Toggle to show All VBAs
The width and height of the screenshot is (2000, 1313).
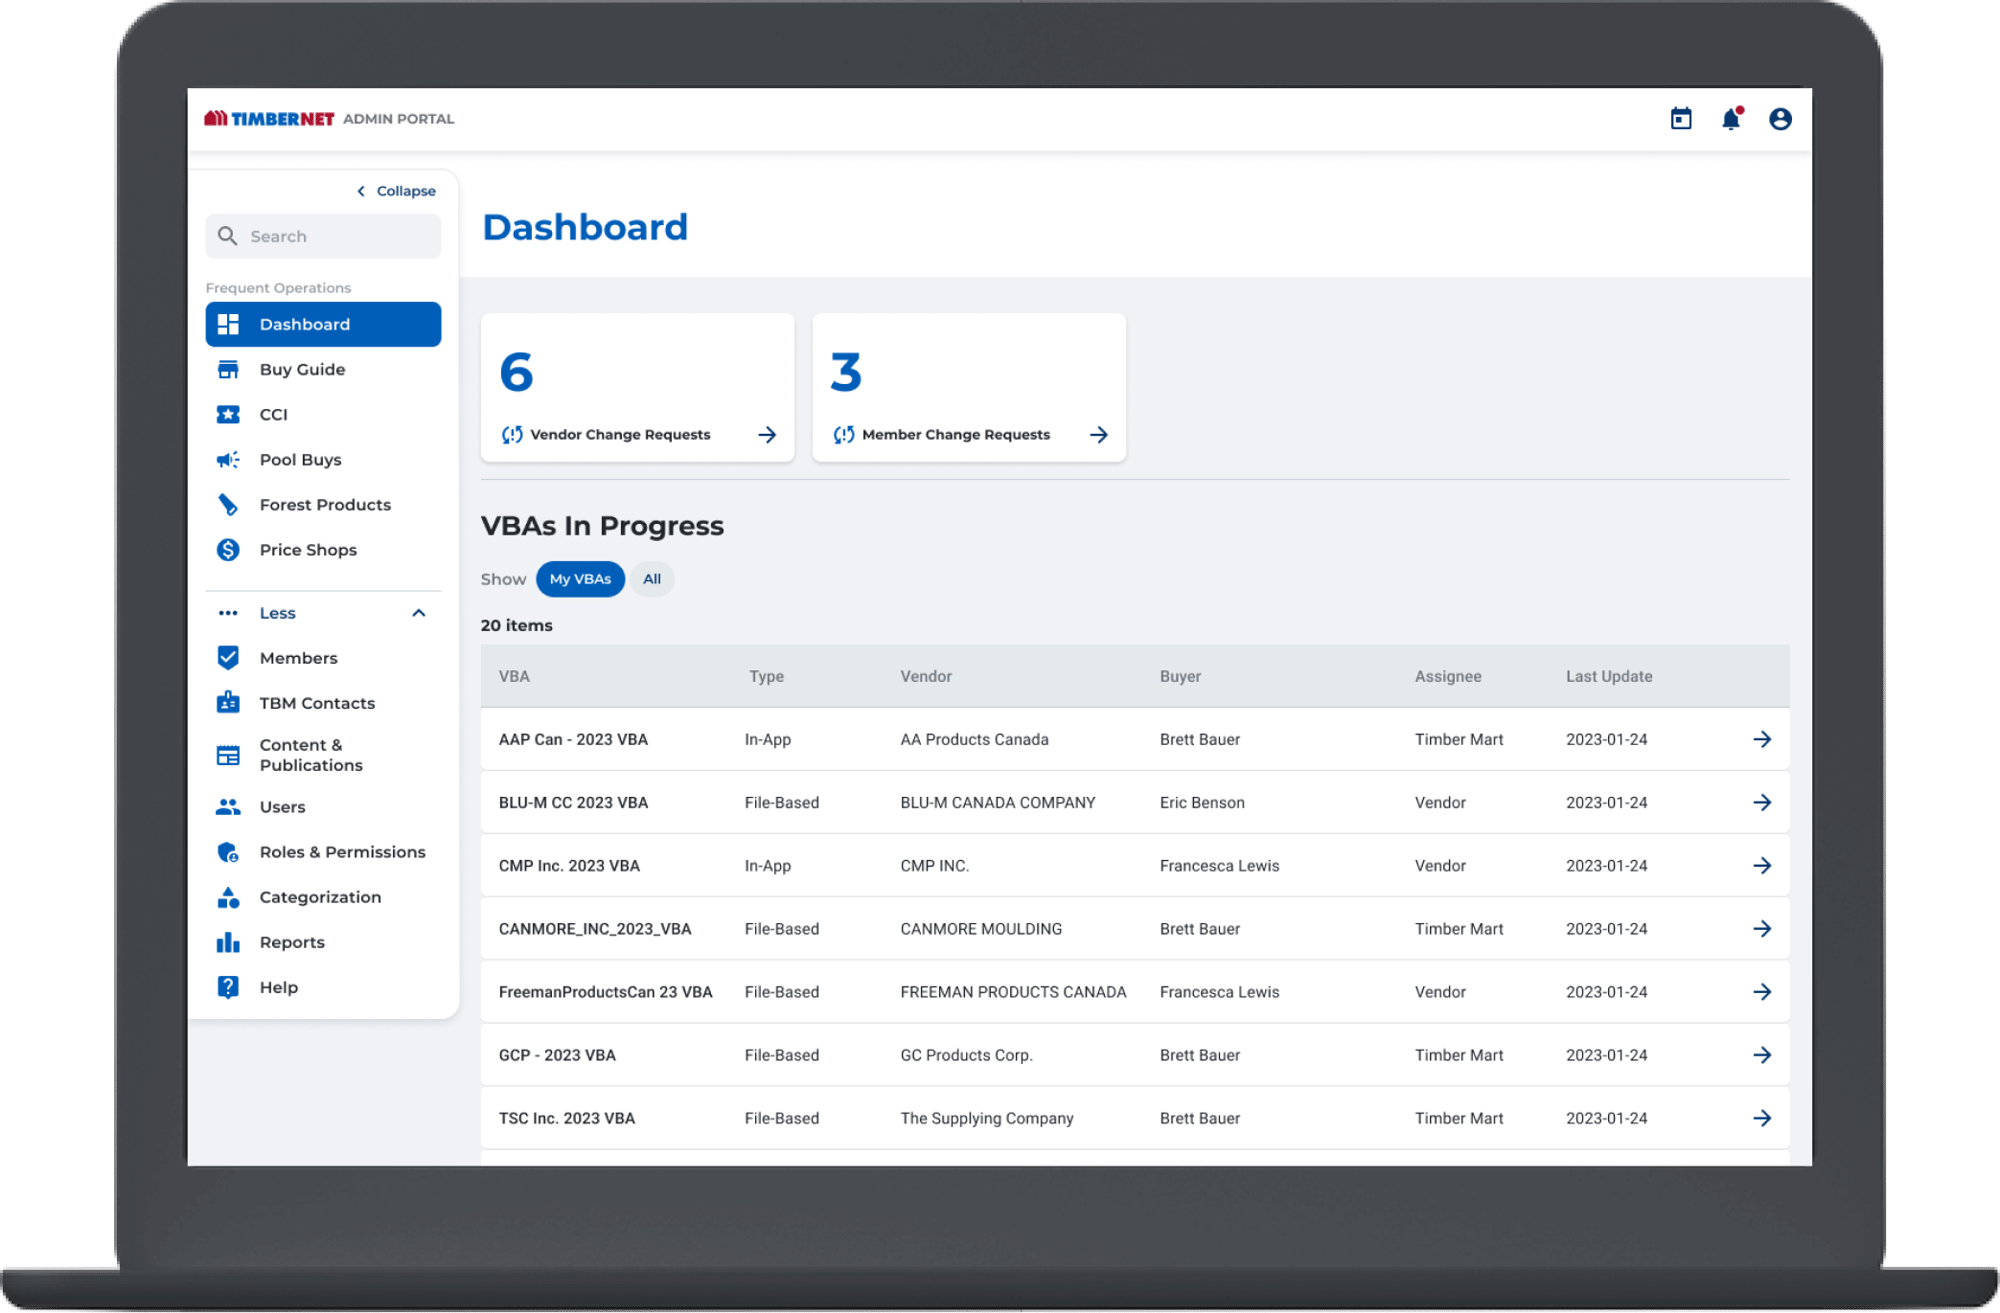tap(653, 577)
